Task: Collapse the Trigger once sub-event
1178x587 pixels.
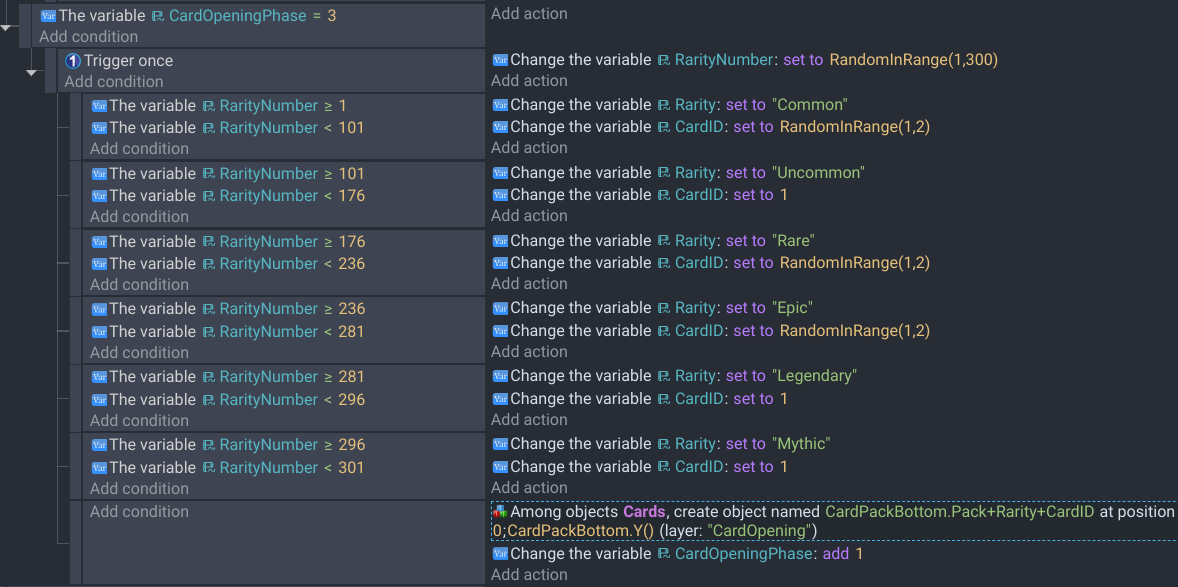Action: tap(32, 73)
